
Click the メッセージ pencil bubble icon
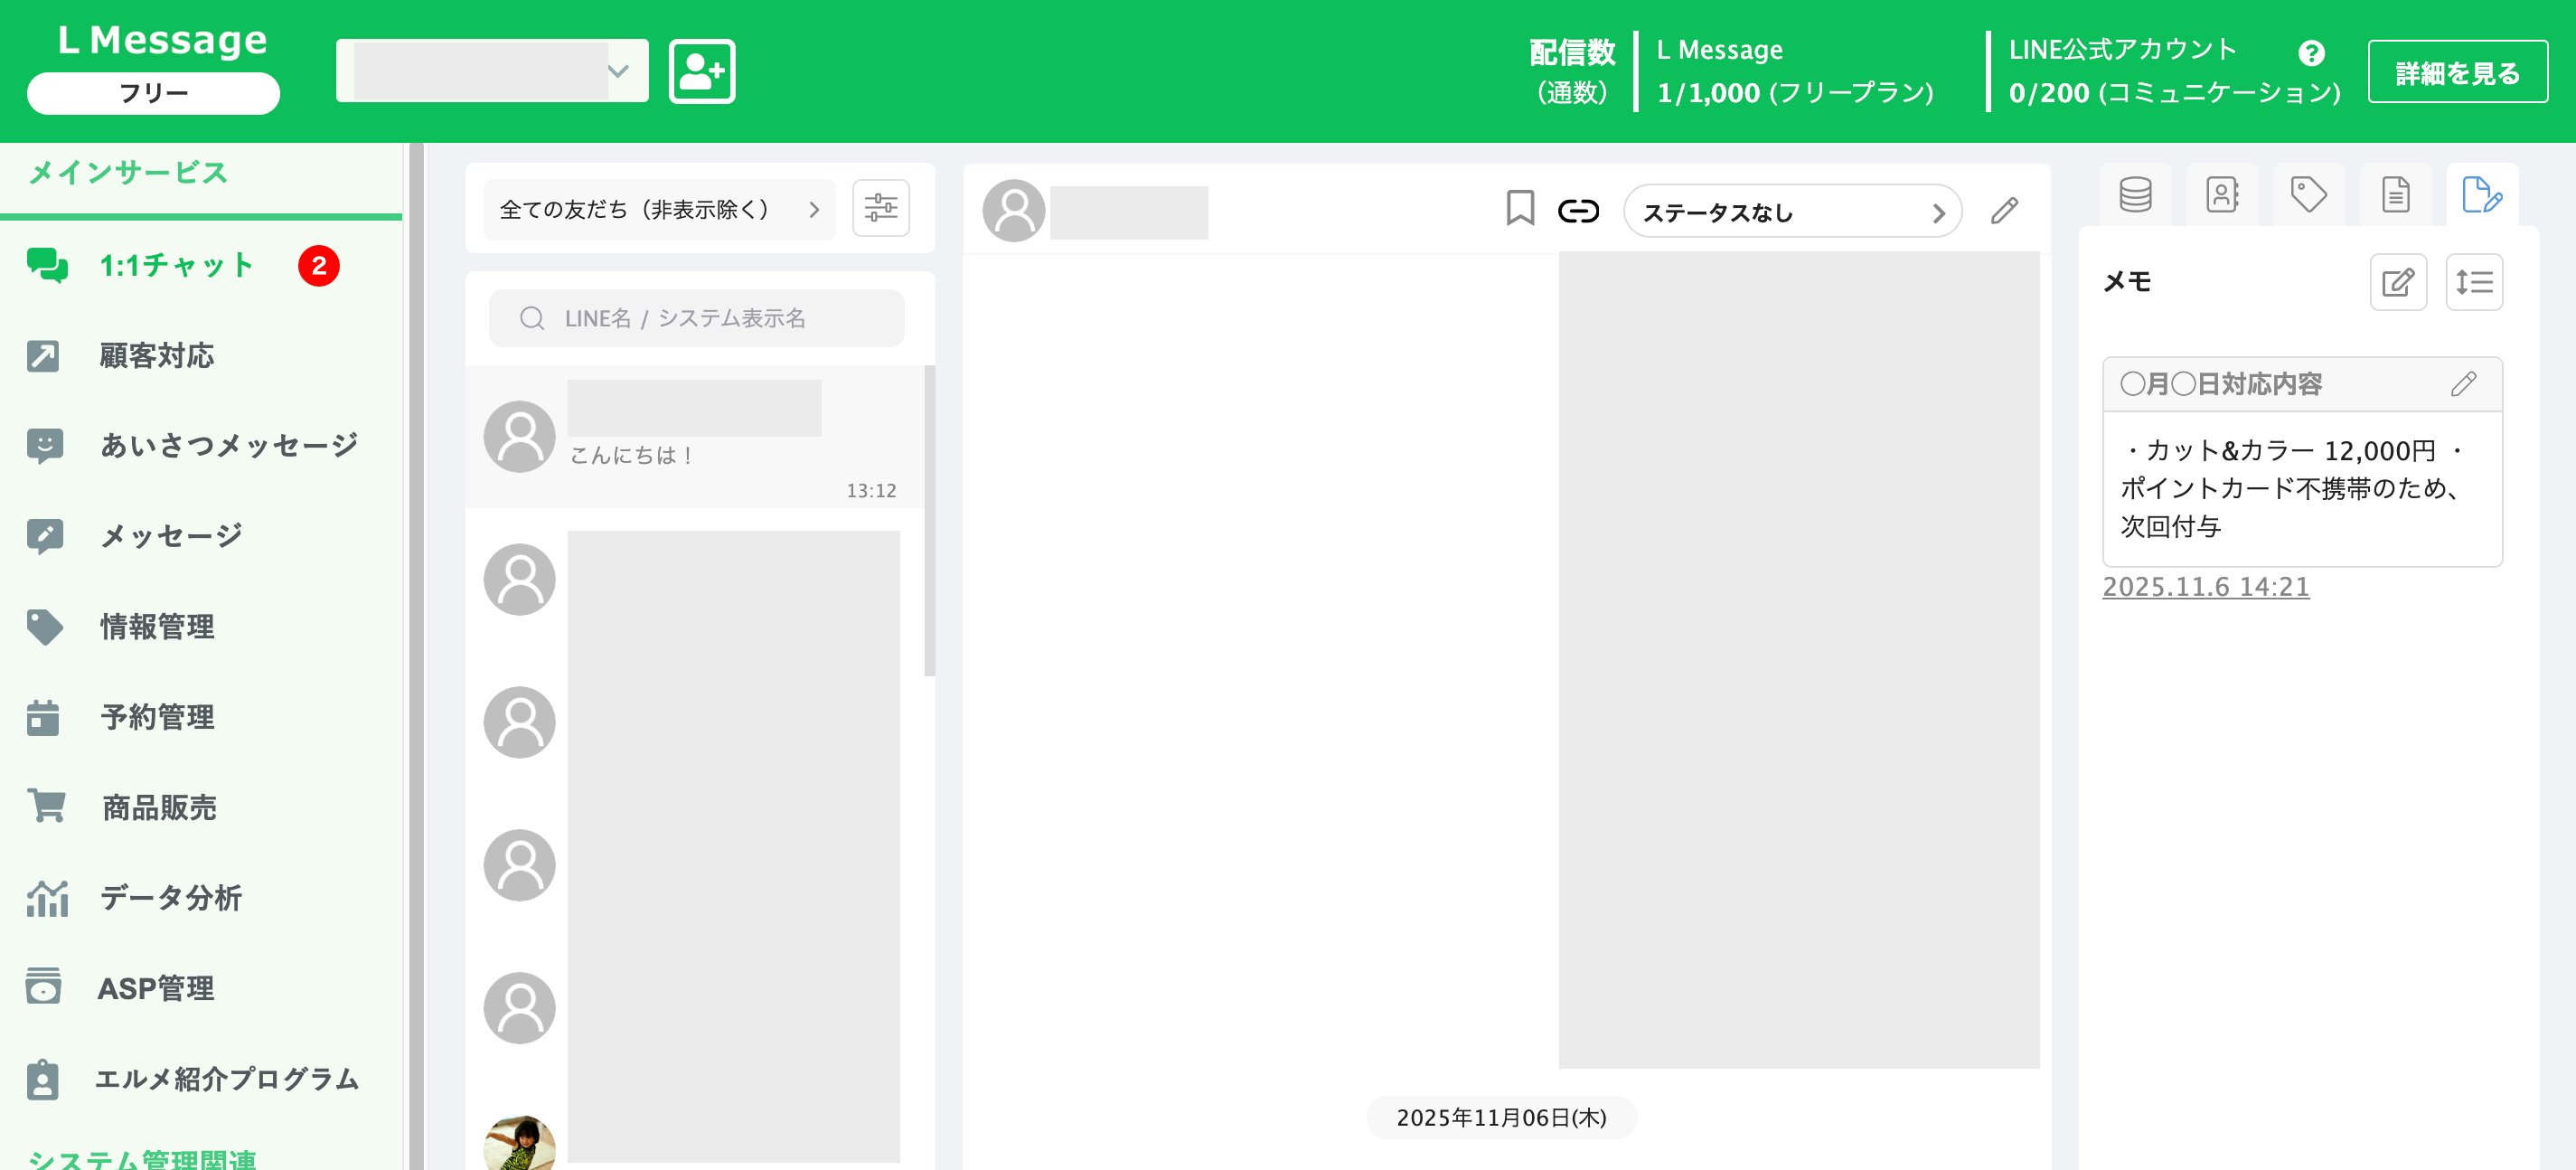coord(45,537)
